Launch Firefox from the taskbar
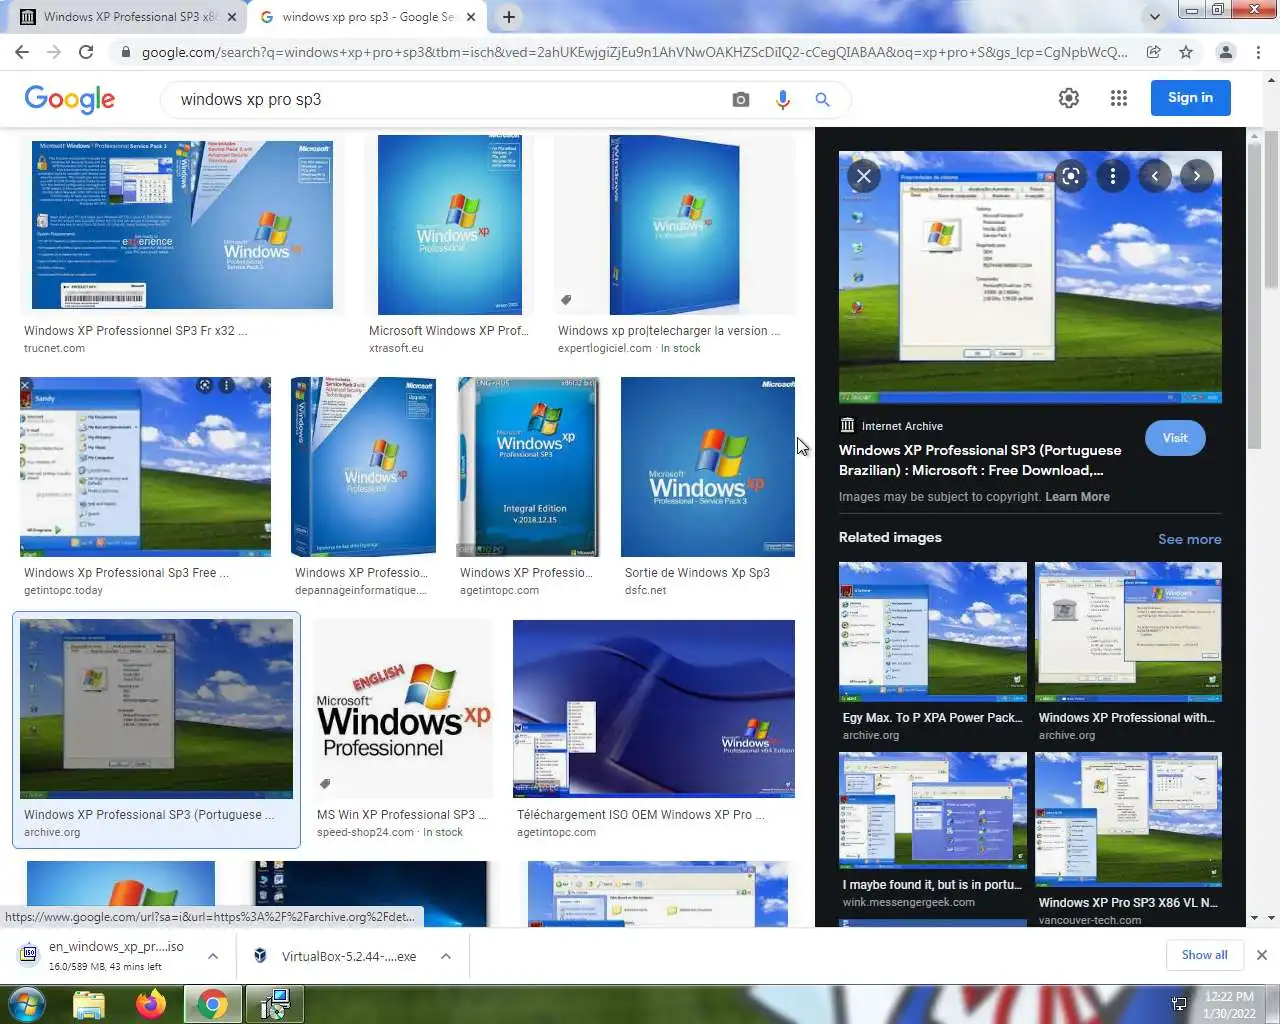Viewport: 1280px width, 1024px height. [x=151, y=1004]
